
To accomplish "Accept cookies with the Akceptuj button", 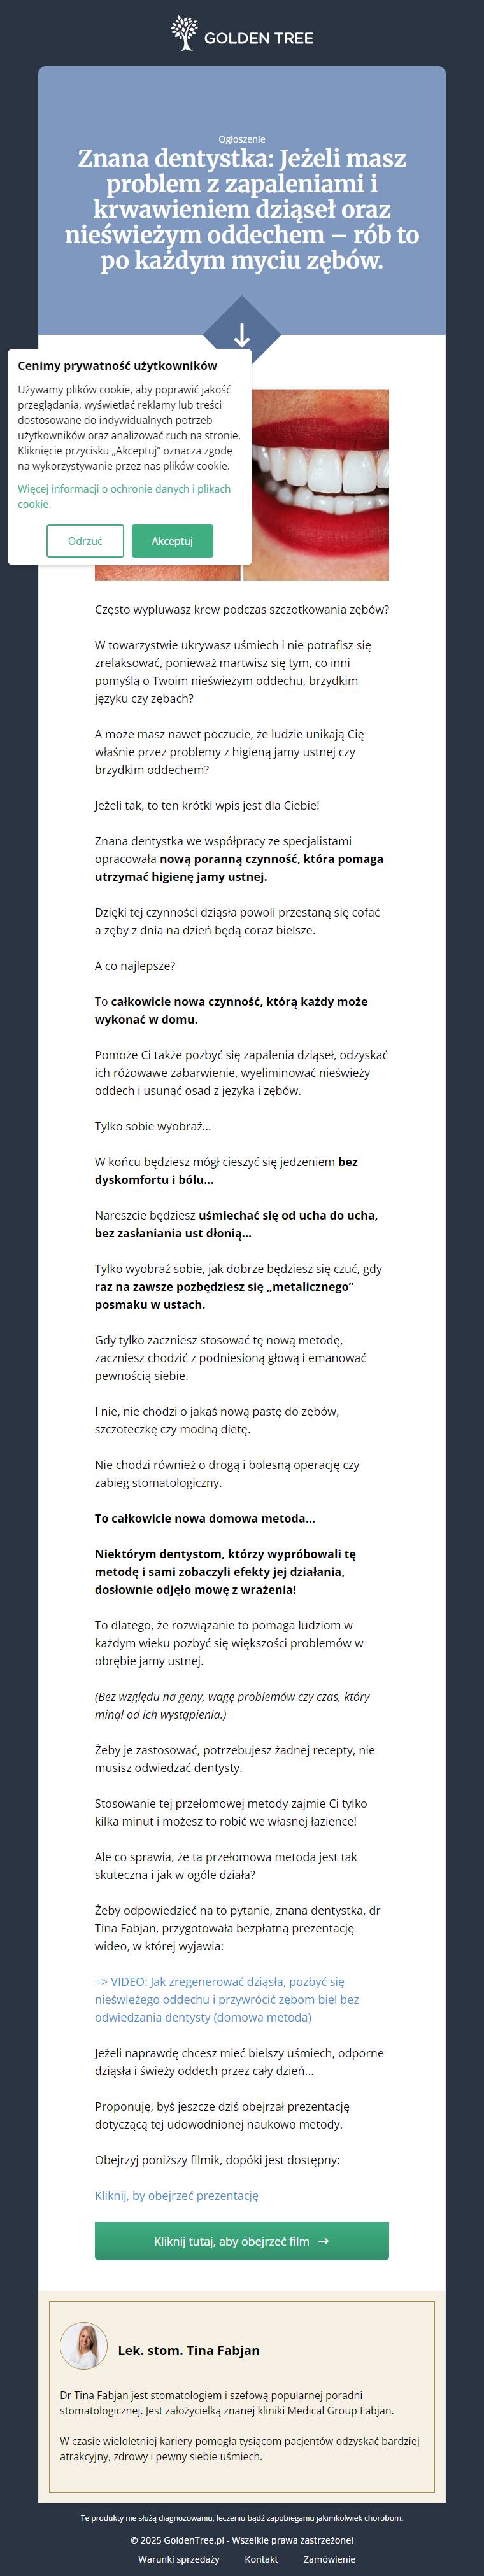I will tap(172, 541).
